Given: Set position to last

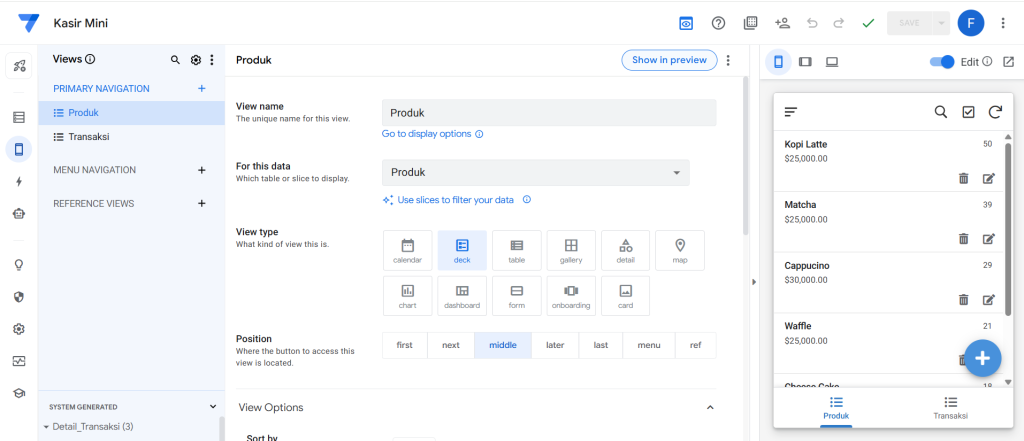Looking at the screenshot, I should pyautogui.click(x=601, y=345).
